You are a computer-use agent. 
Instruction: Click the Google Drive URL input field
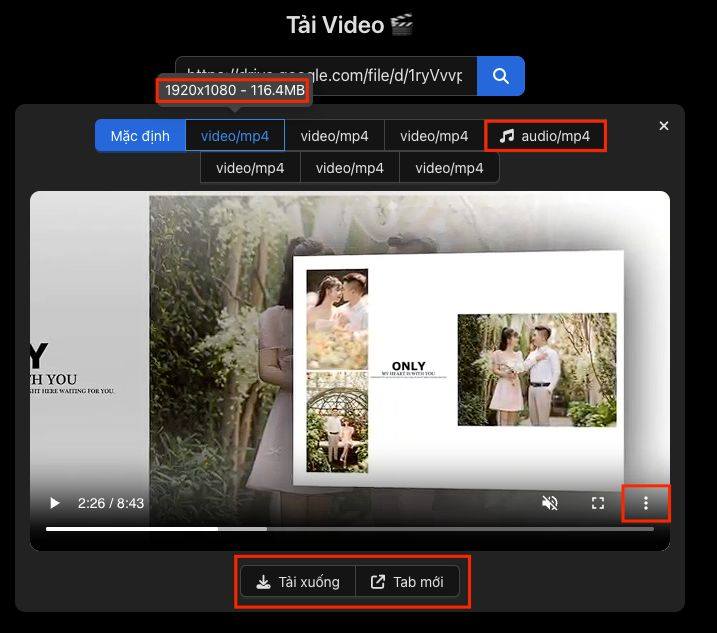click(326, 76)
